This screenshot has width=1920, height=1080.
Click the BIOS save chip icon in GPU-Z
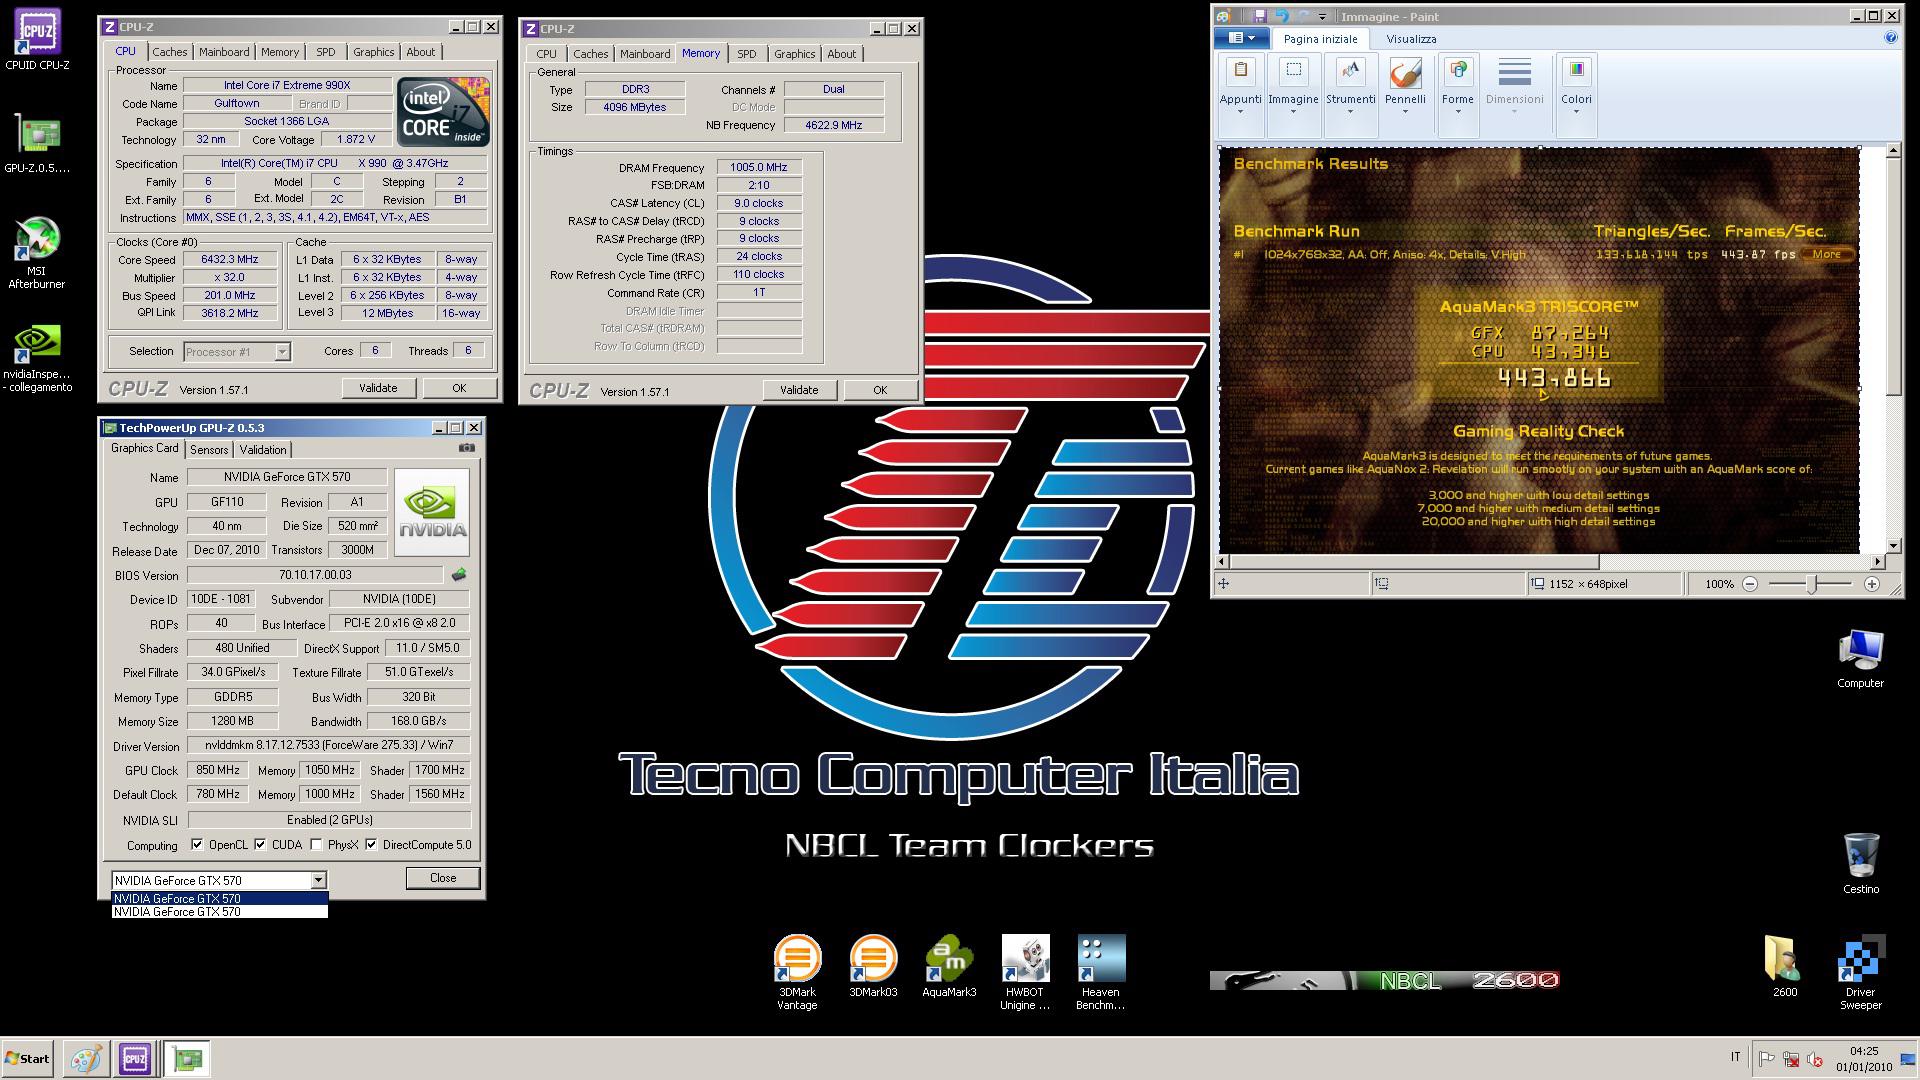click(459, 575)
